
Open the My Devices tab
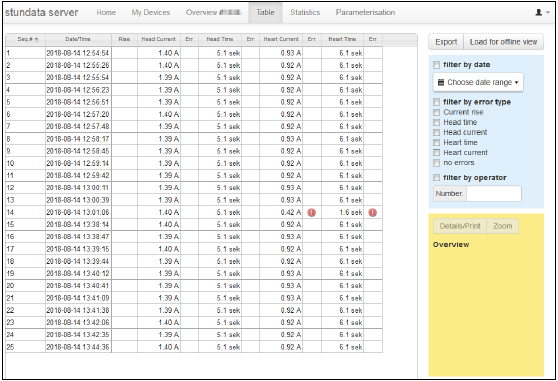(151, 12)
